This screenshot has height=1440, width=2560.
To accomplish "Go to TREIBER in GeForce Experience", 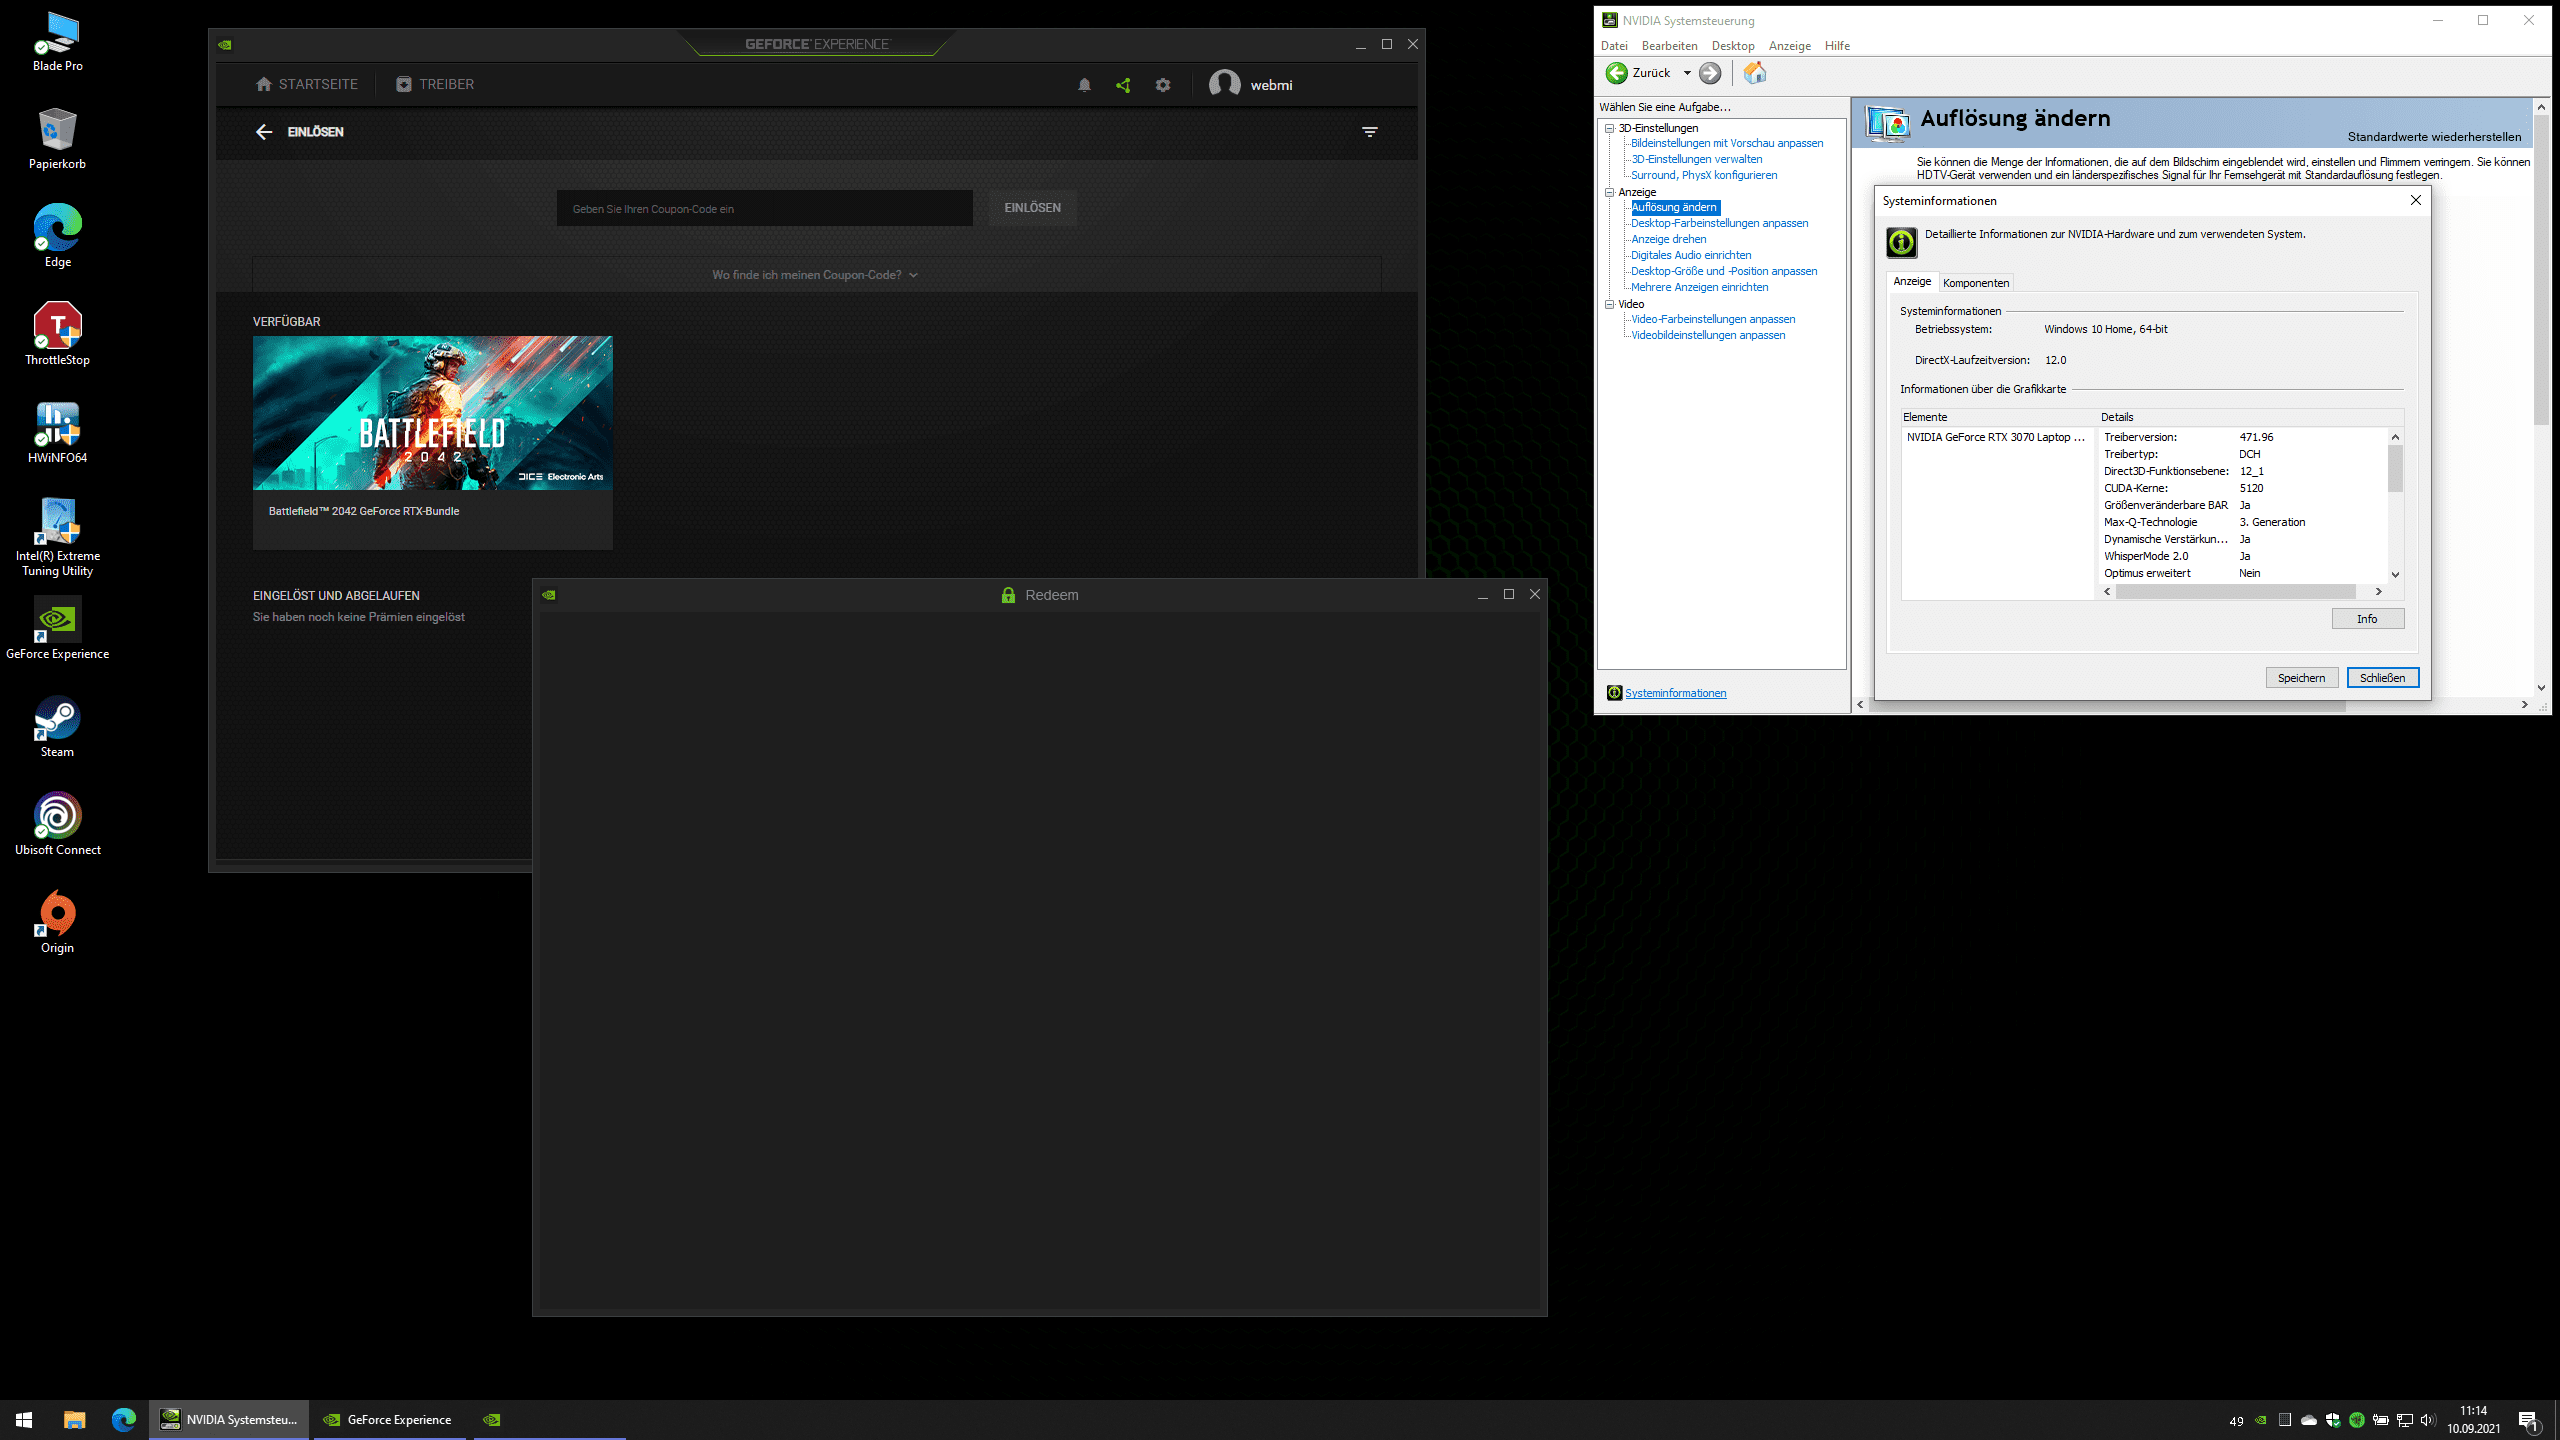I will pos(435,85).
